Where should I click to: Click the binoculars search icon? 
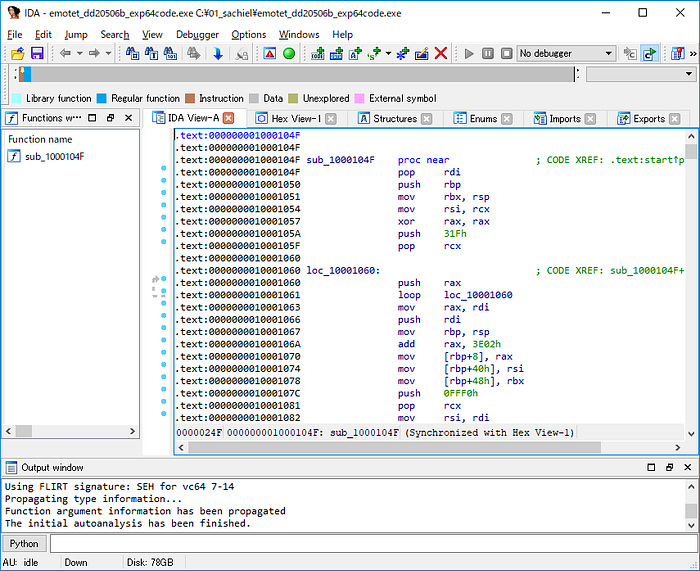[x=132, y=53]
